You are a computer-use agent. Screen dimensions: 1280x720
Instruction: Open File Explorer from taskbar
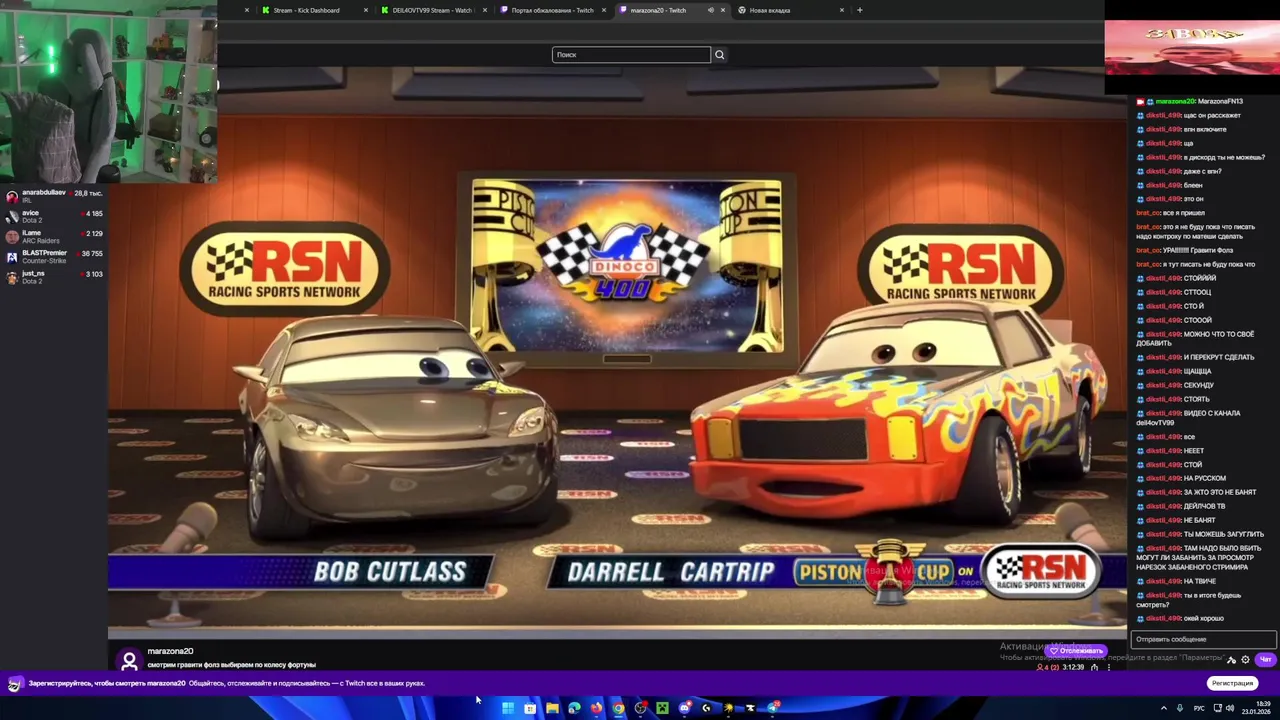(x=552, y=708)
